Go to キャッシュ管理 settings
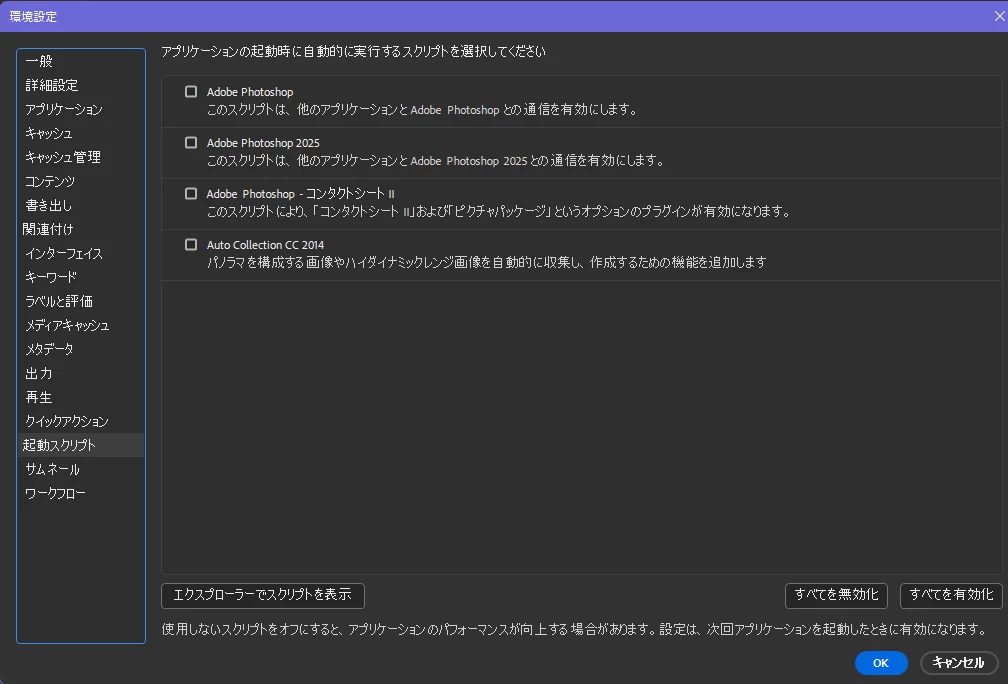The height and width of the screenshot is (684, 1008). pyautogui.click(x=81, y=157)
